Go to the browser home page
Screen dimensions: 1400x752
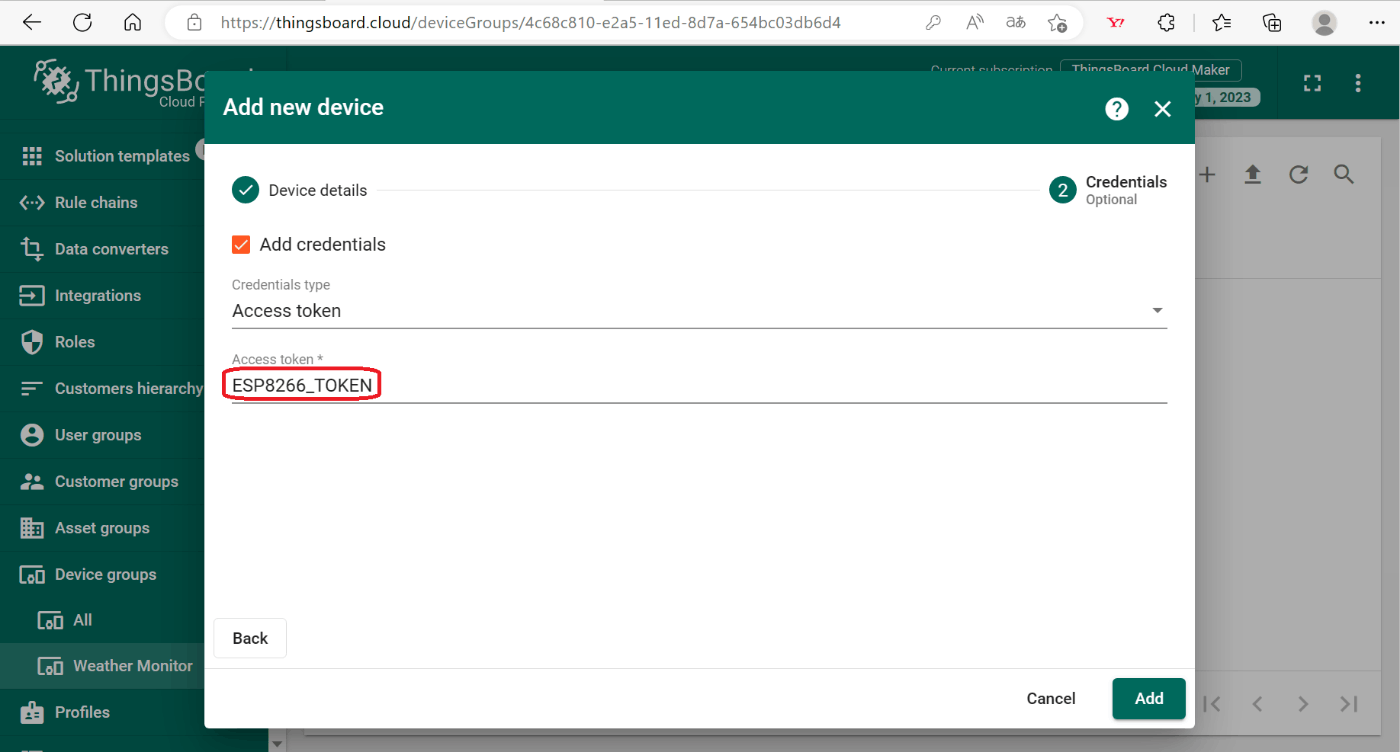[132, 22]
